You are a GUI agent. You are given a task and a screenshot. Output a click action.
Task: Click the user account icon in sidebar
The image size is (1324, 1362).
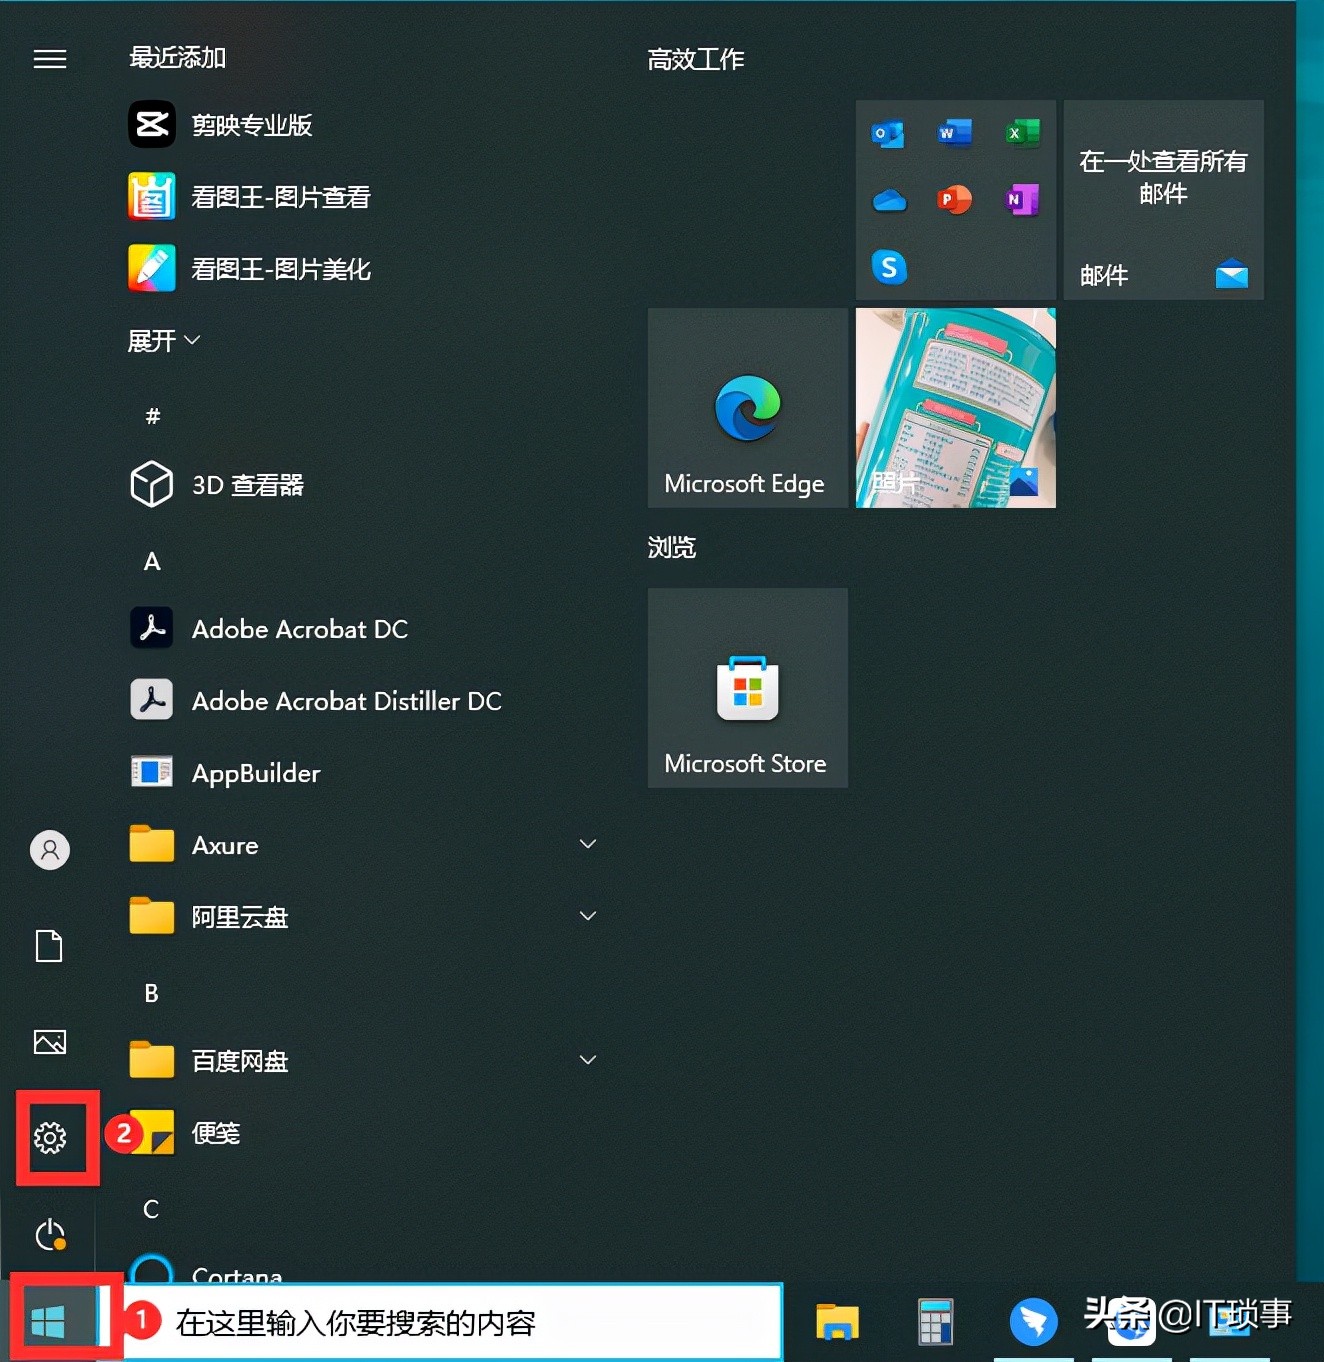click(x=50, y=850)
